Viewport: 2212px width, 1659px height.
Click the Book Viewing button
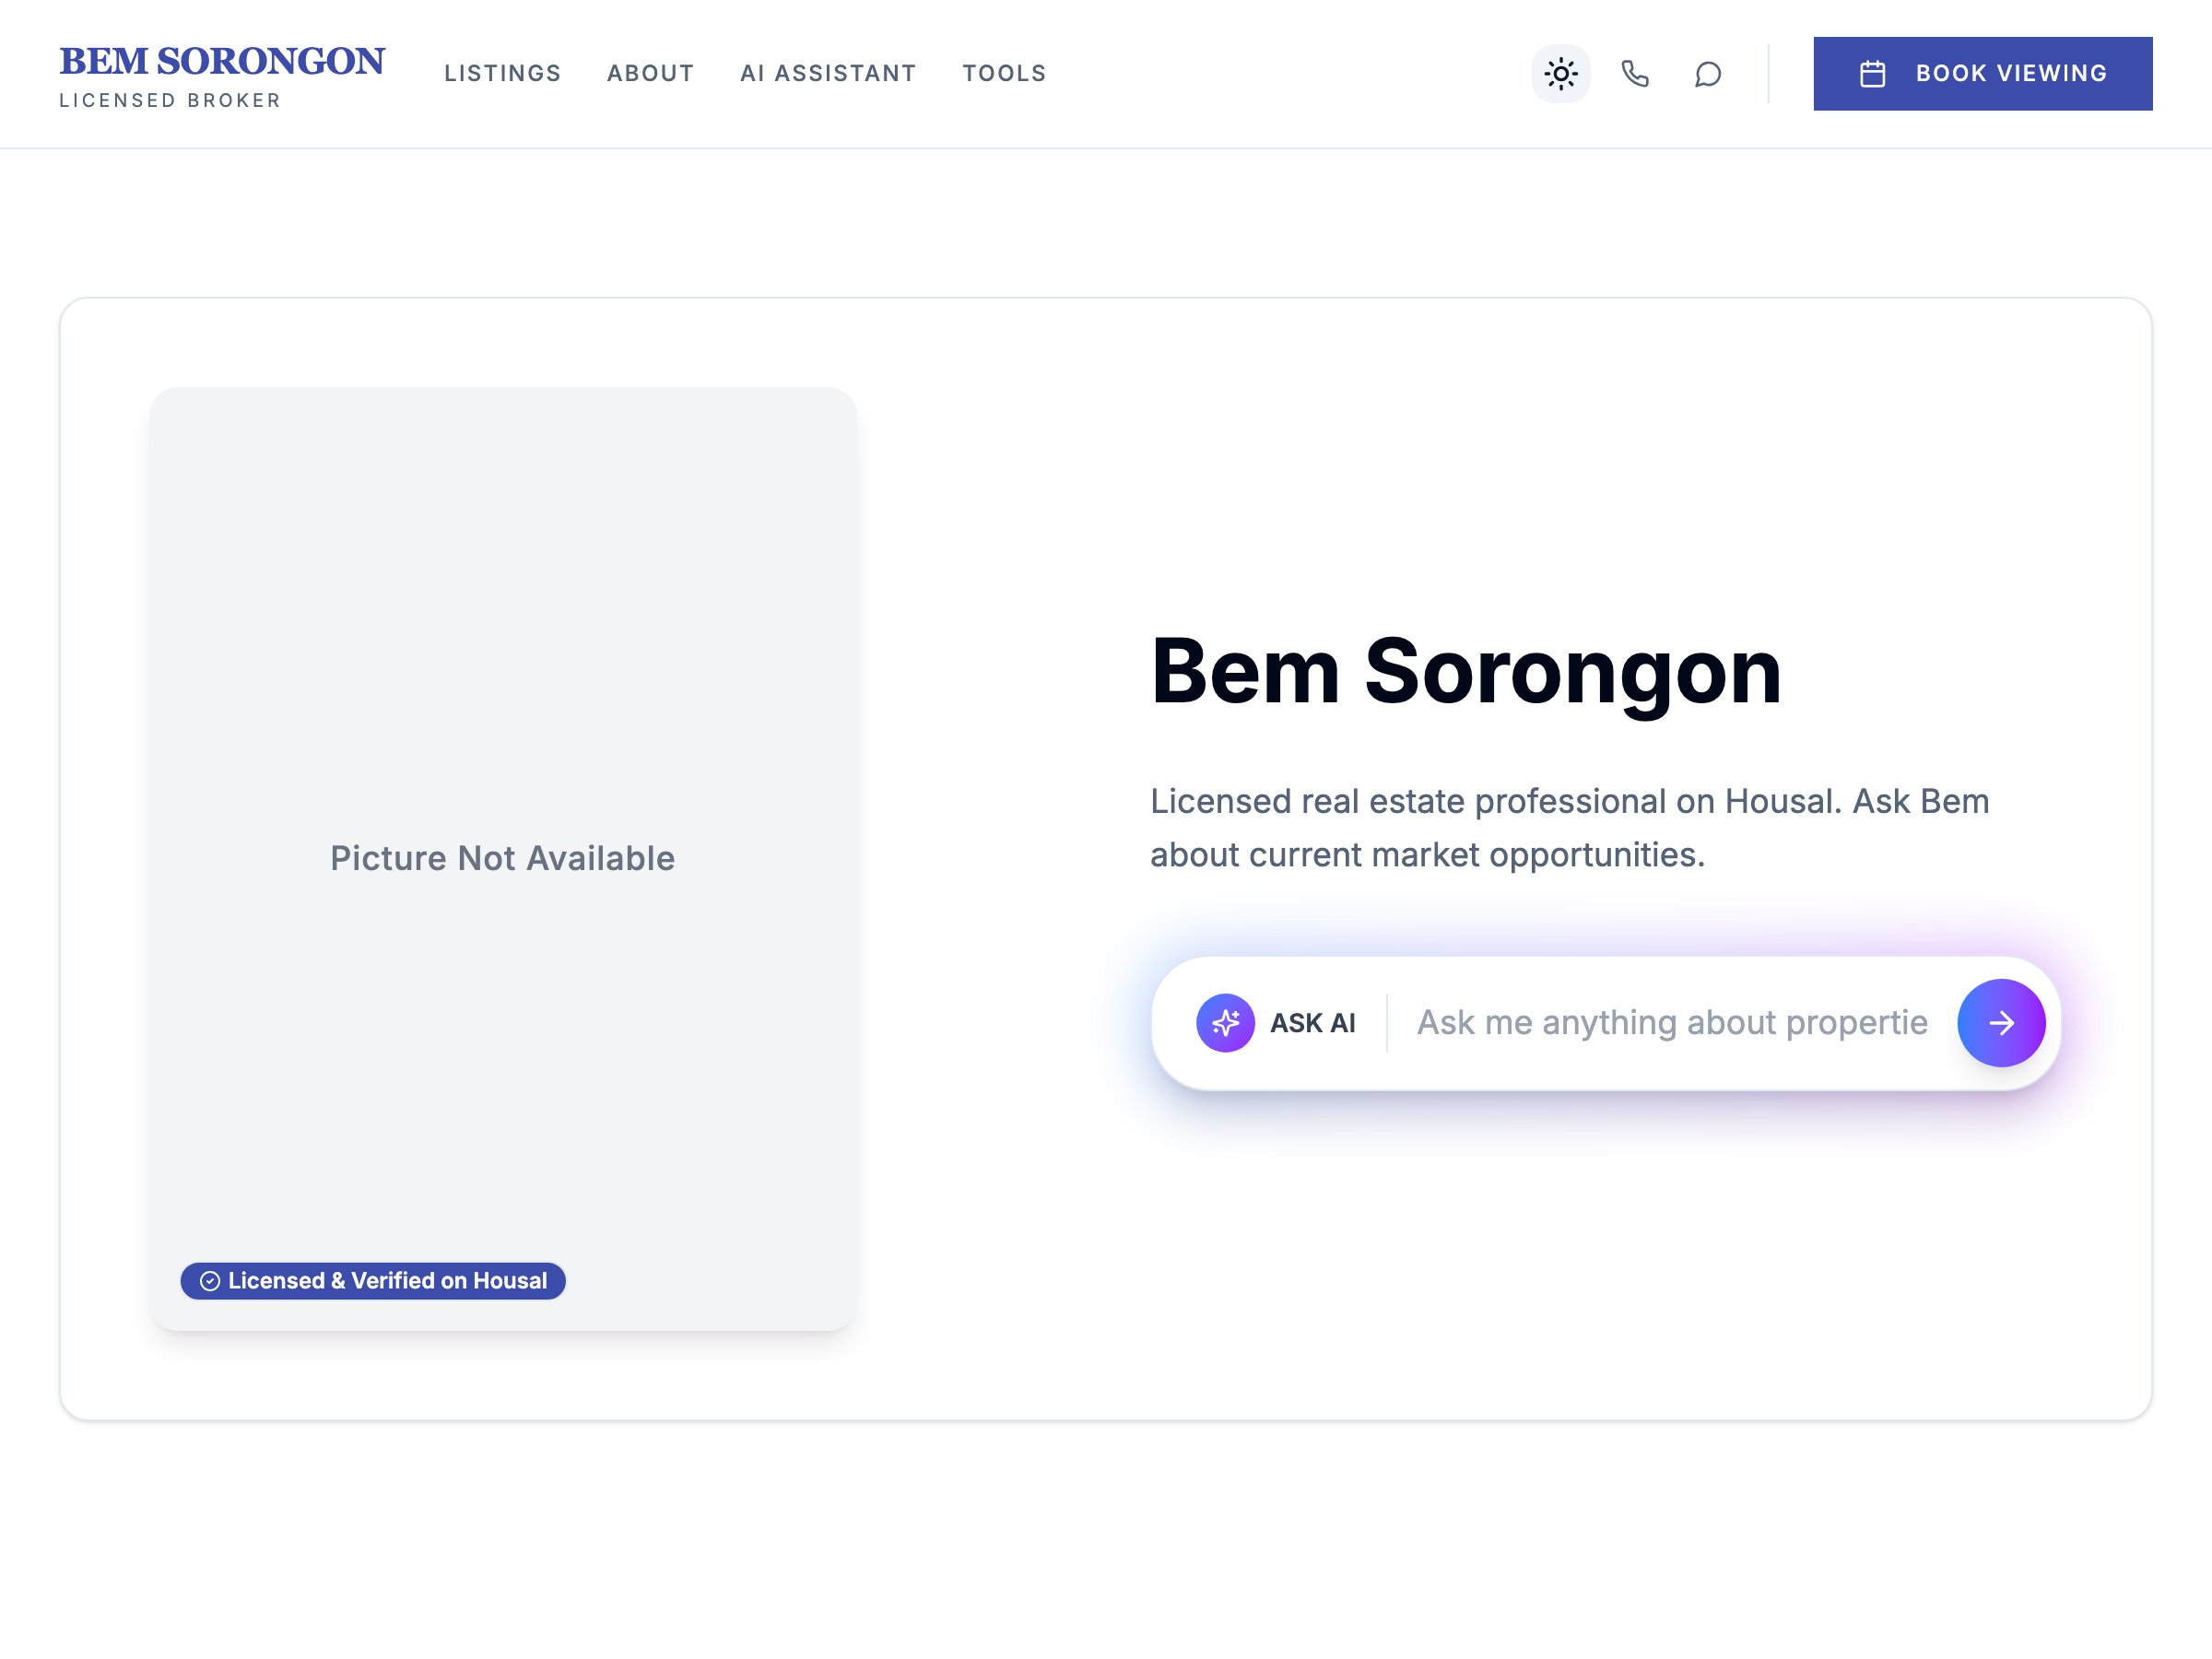pos(1983,72)
